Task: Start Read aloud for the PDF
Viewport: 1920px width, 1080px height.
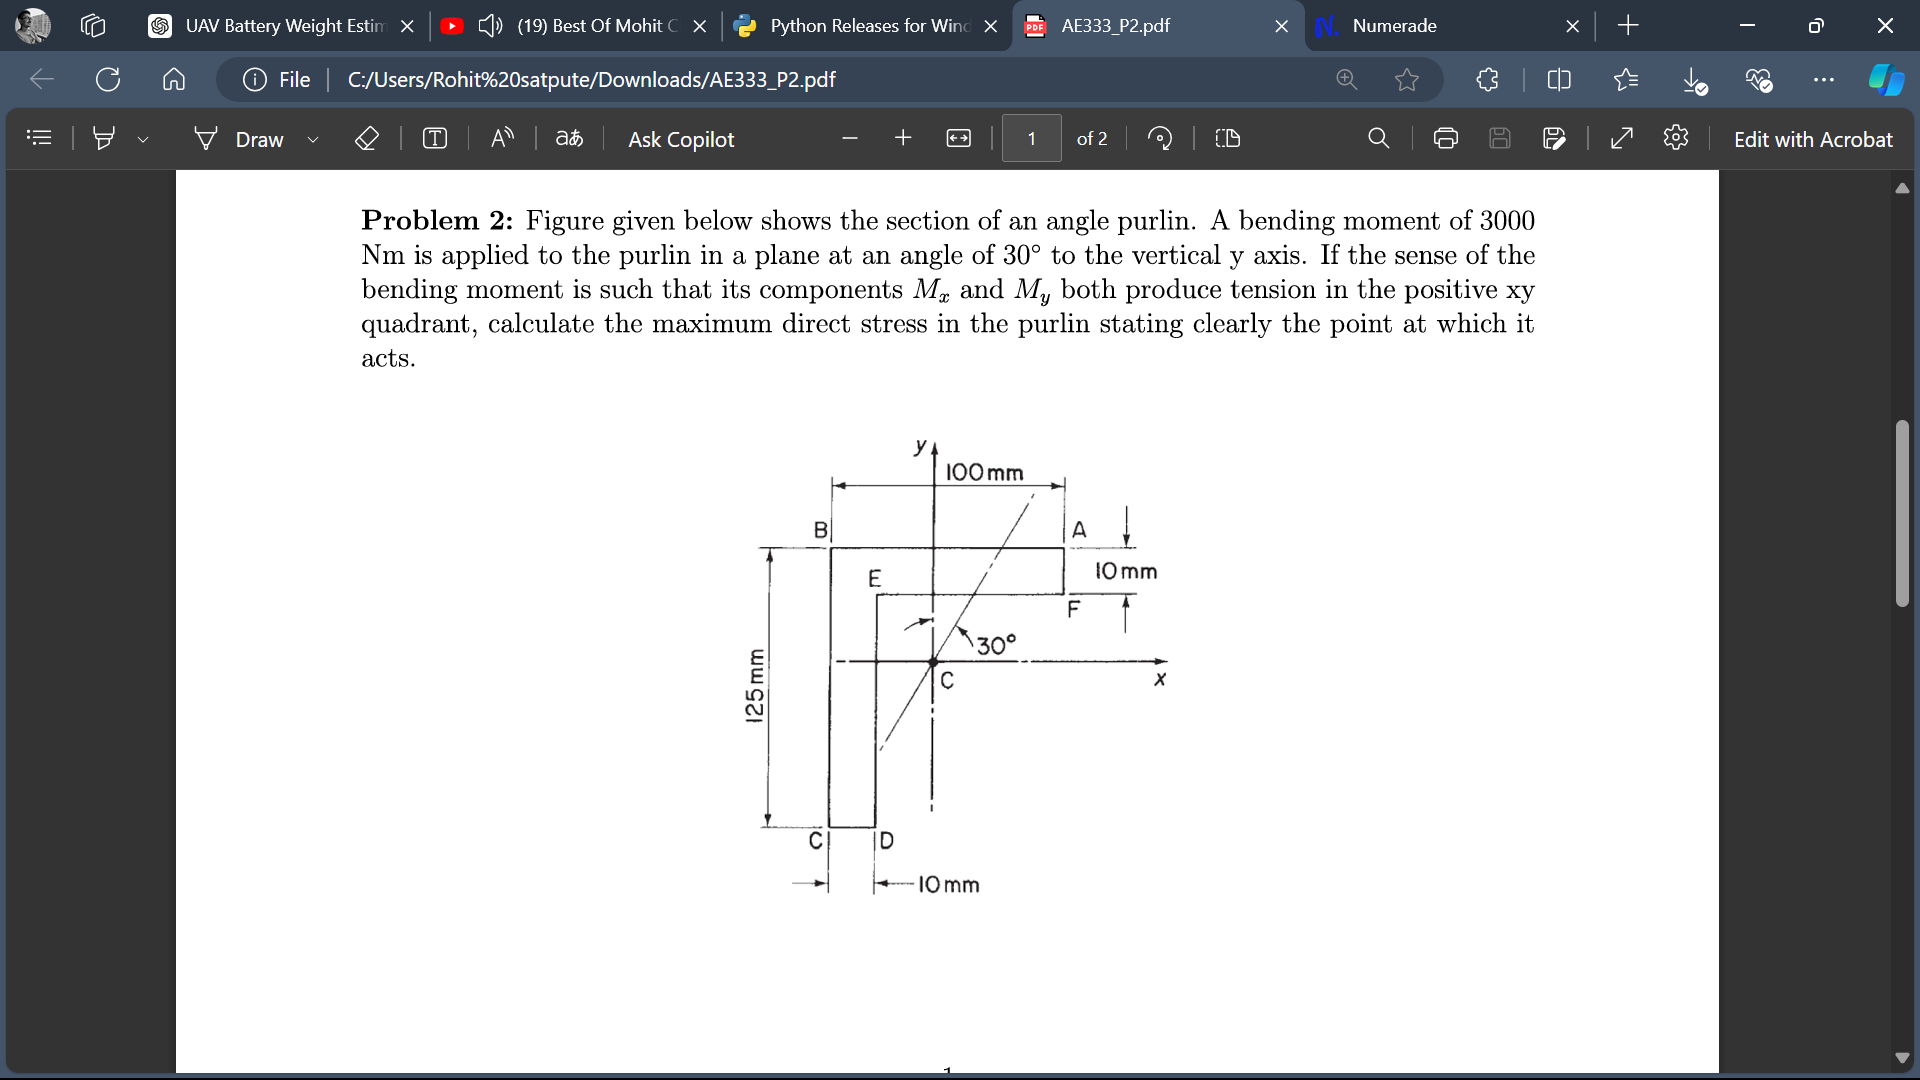Action: click(502, 138)
